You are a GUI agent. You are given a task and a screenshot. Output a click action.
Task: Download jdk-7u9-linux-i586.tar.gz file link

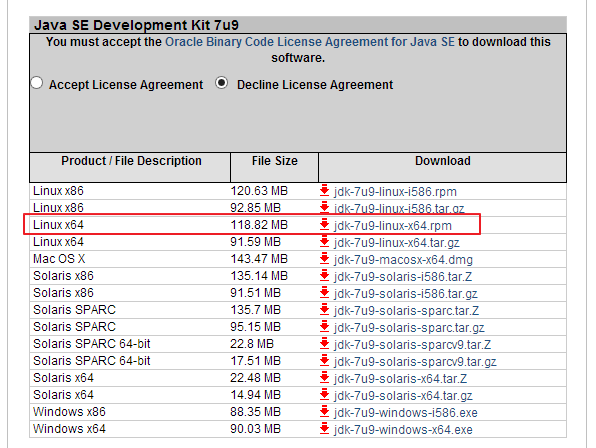(x=399, y=209)
